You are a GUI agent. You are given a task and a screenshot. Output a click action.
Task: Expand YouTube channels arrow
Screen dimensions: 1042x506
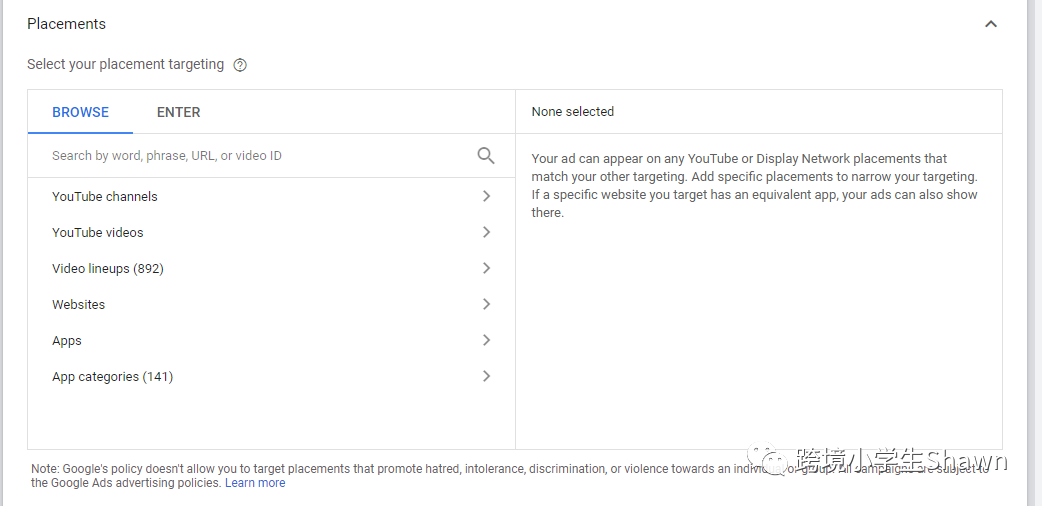coord(486,196)
